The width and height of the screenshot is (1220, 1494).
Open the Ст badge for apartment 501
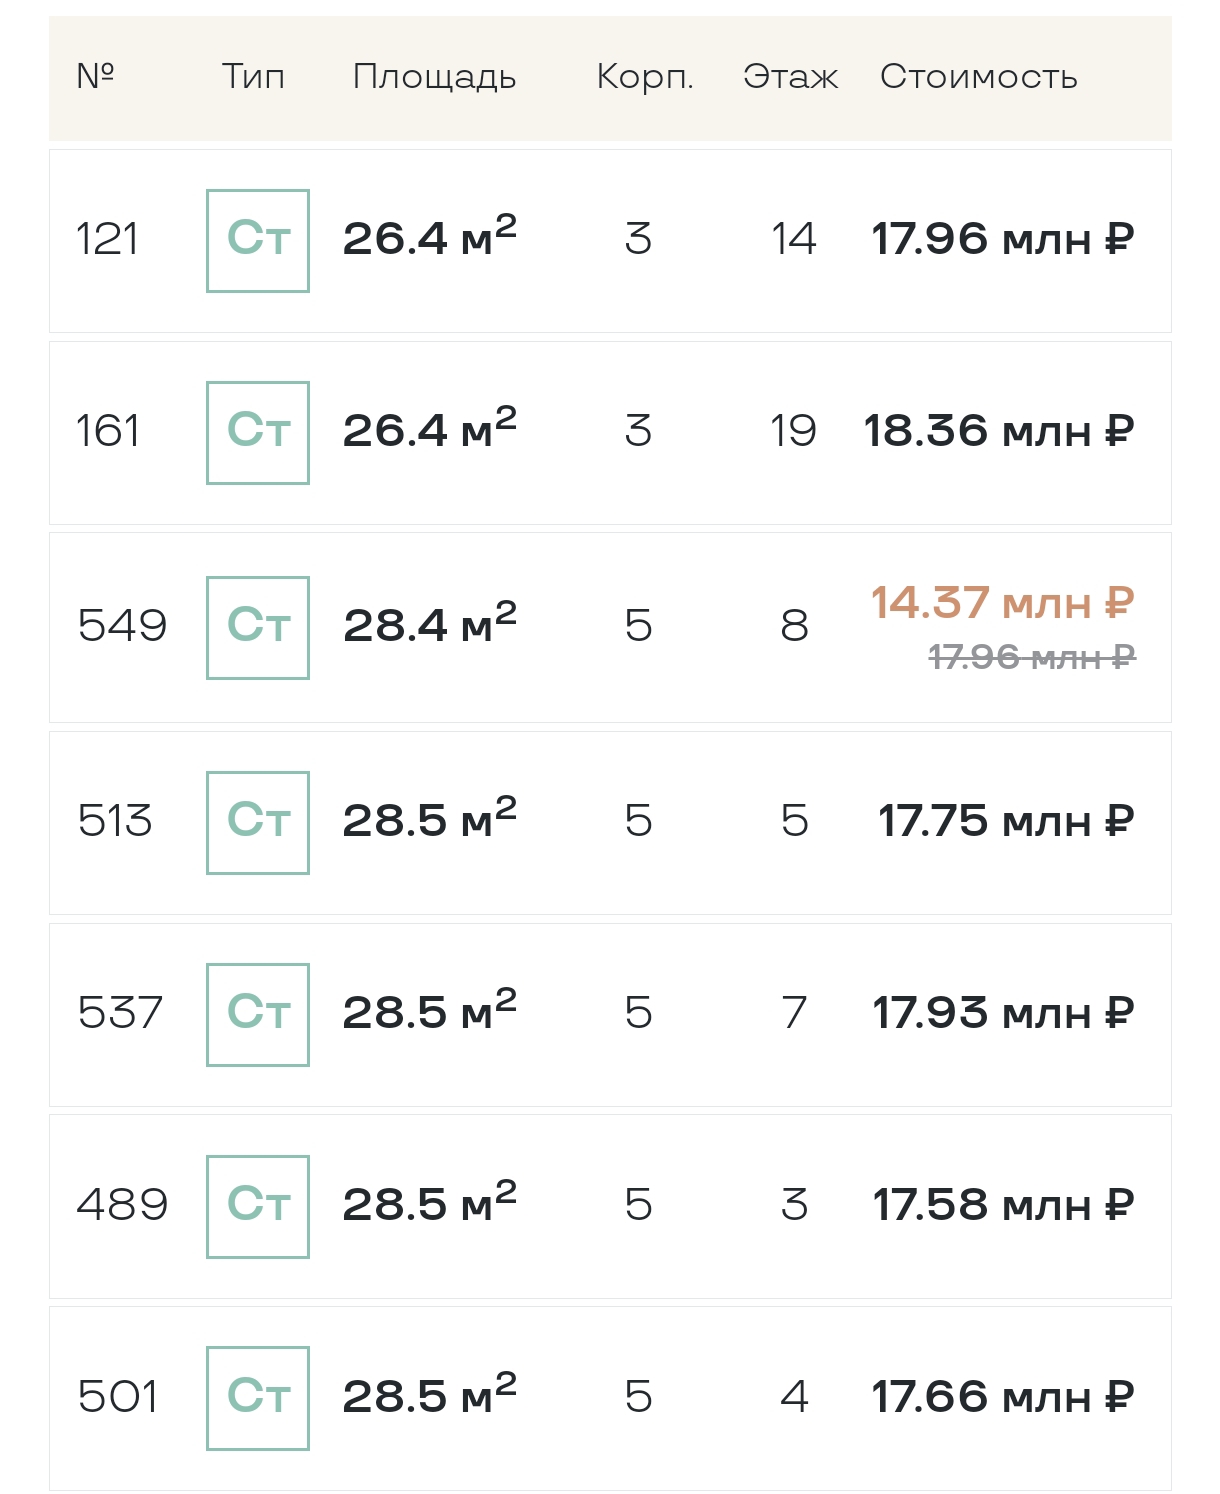(258, 1398)
